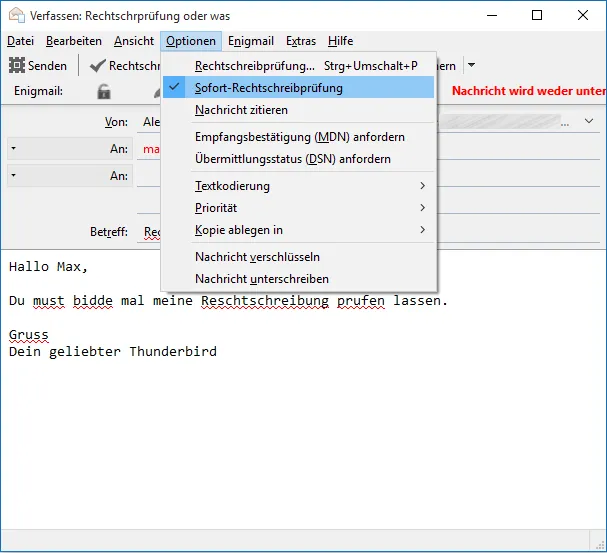Open the Von sender account dropdown chevron
607x553 pixels.
coord(589,121)
